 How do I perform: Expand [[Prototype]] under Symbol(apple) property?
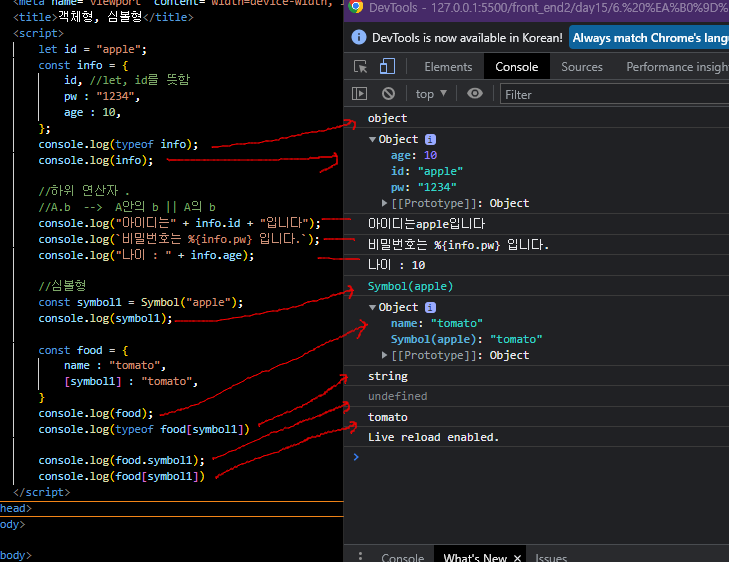click(384, 355)
